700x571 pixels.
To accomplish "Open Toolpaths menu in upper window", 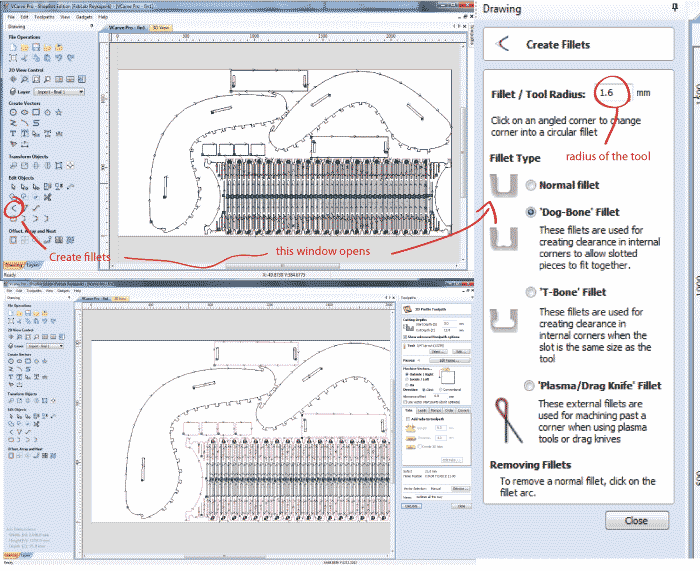I will pos(44,17).
